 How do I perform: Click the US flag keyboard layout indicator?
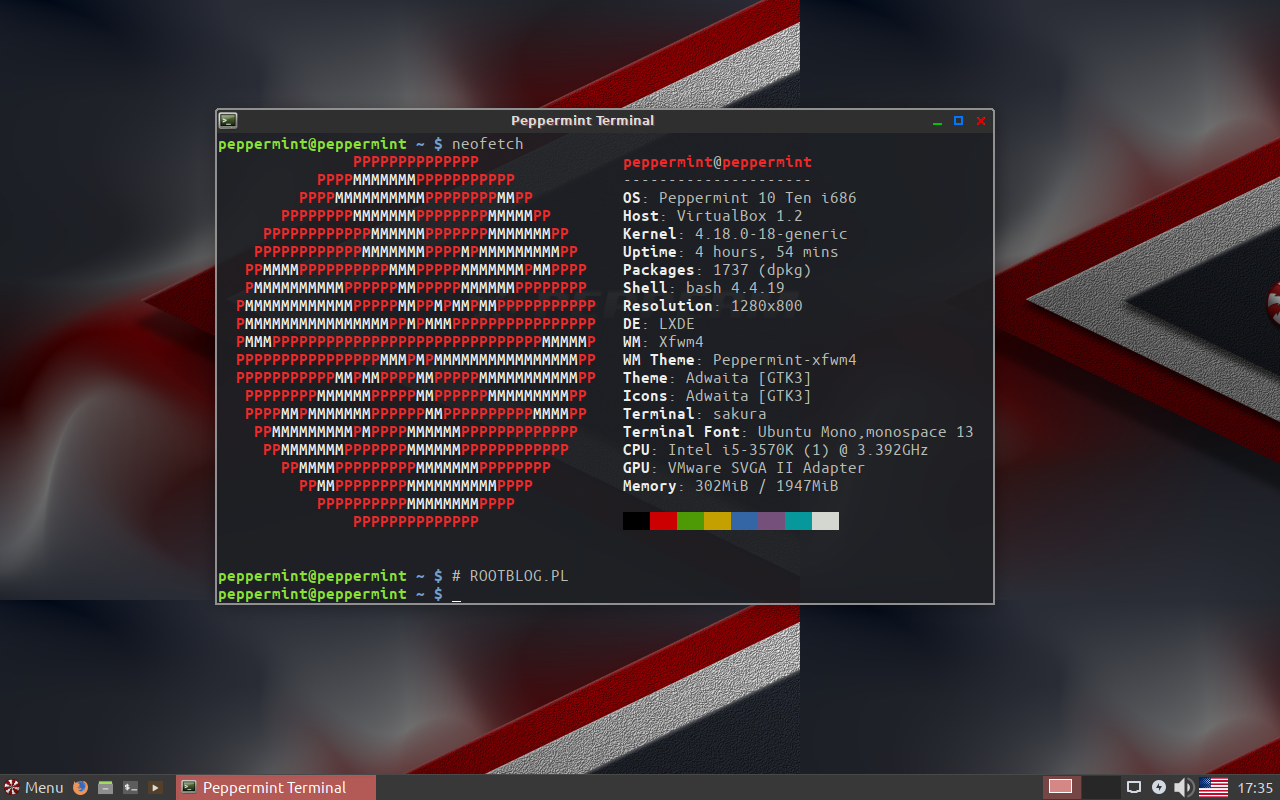tap(1213, 788)
